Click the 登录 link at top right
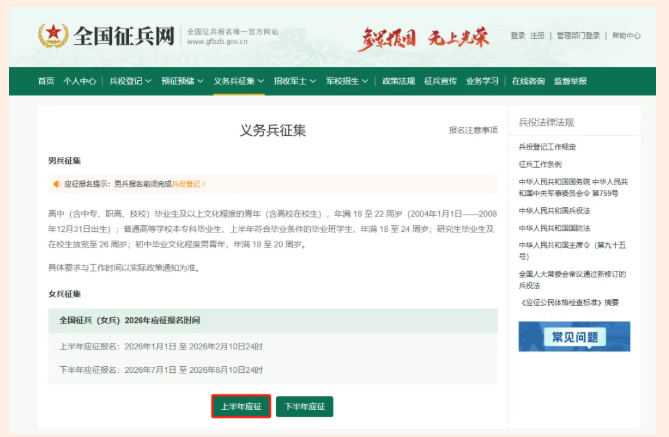The image size is (669, 437). [517, 35]
